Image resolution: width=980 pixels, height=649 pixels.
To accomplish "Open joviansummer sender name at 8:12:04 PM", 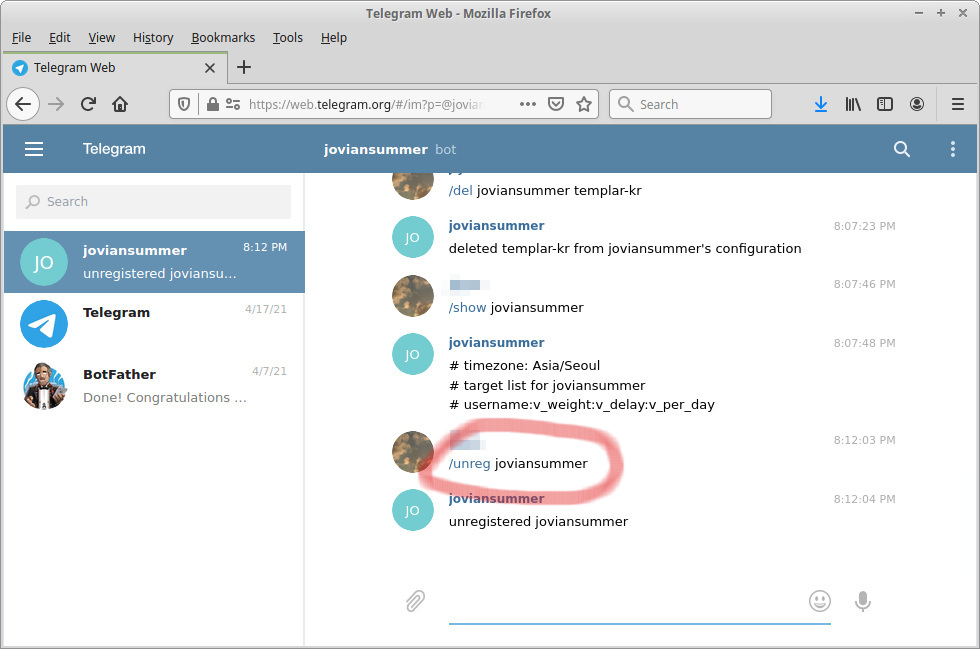I will [496, 498].
